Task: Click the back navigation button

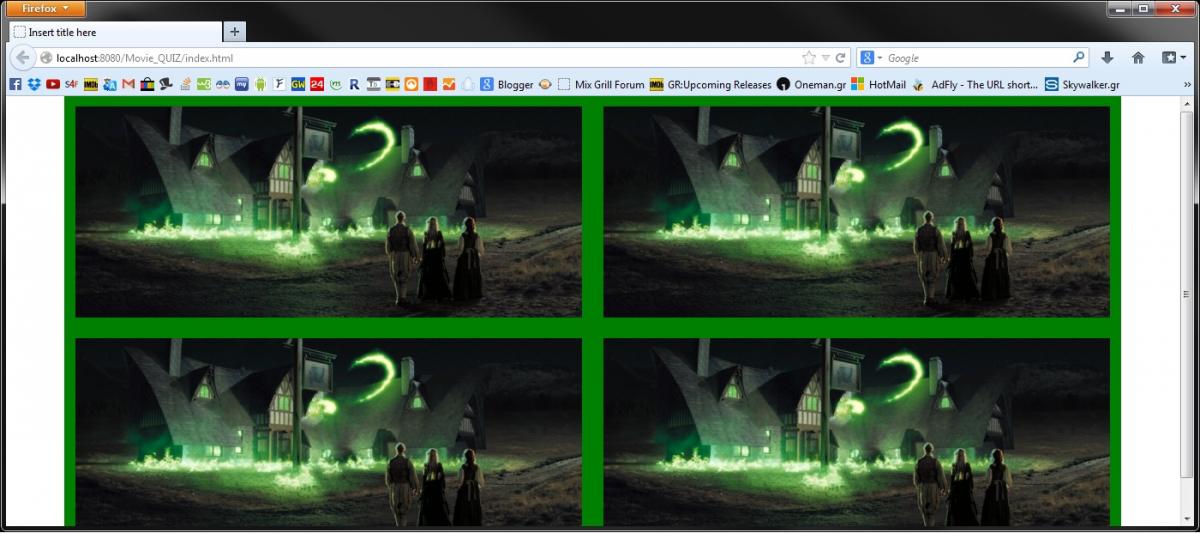Action: (x=22, y=58)
